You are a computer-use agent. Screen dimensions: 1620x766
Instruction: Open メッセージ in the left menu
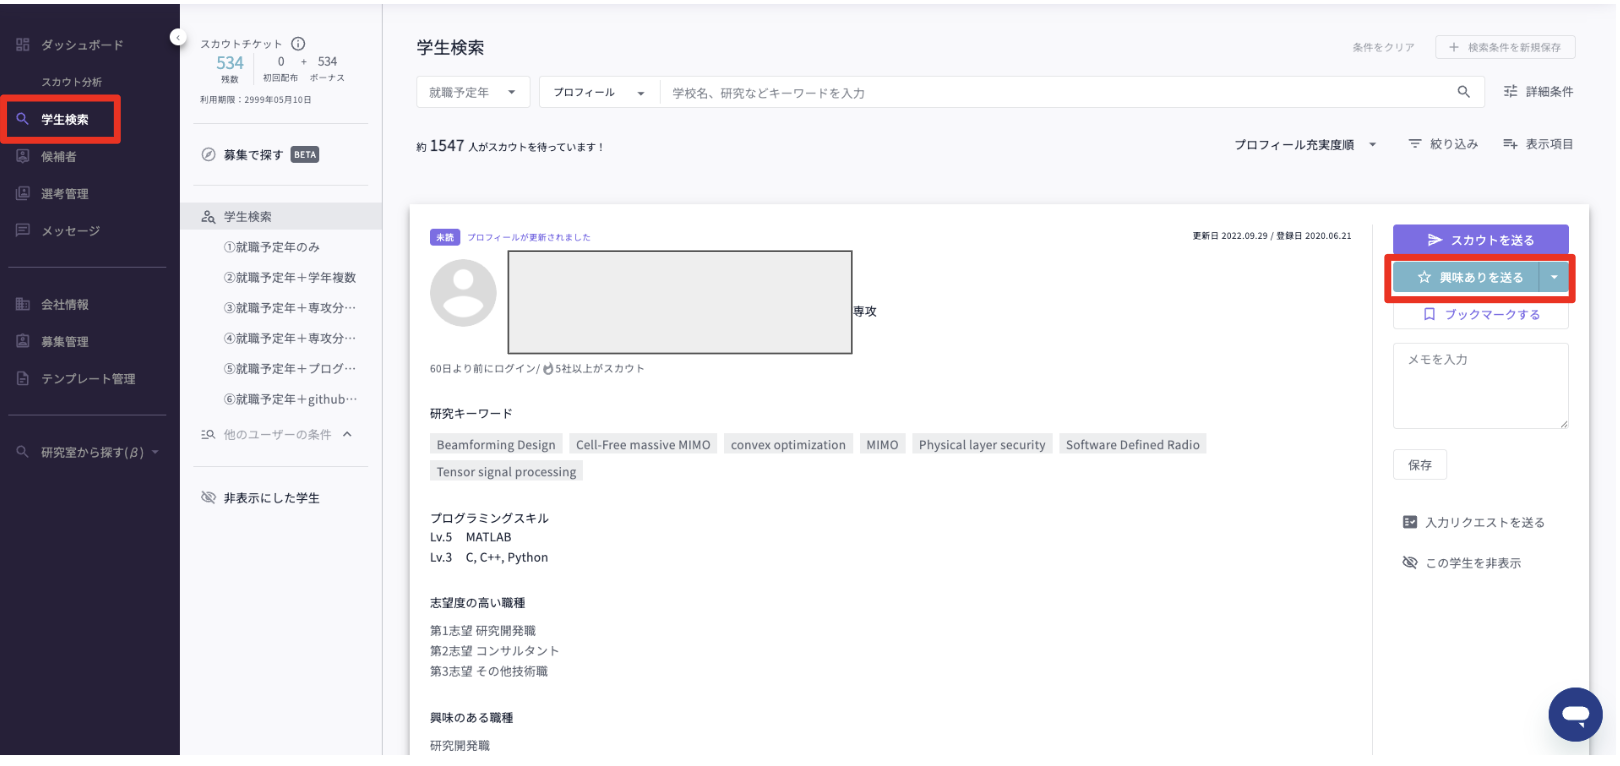pyautogui.click(x=70, y=231)
